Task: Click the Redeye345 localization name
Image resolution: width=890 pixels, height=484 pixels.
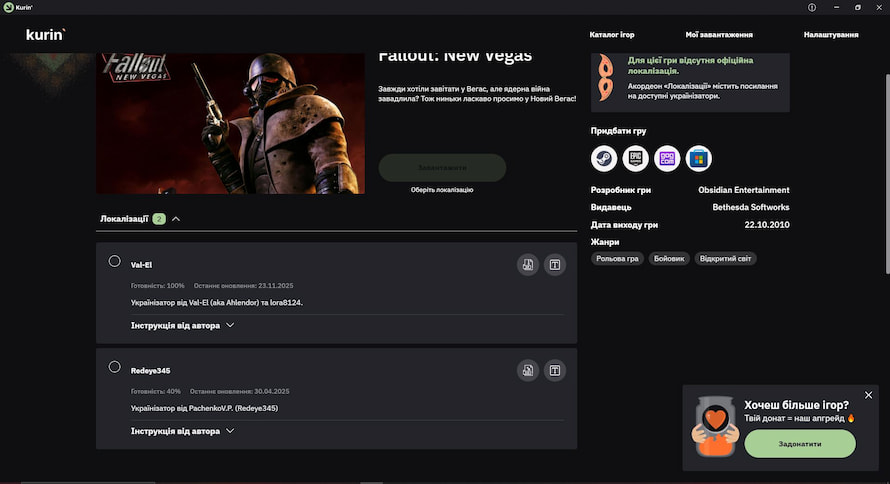Action: [150, 371]
